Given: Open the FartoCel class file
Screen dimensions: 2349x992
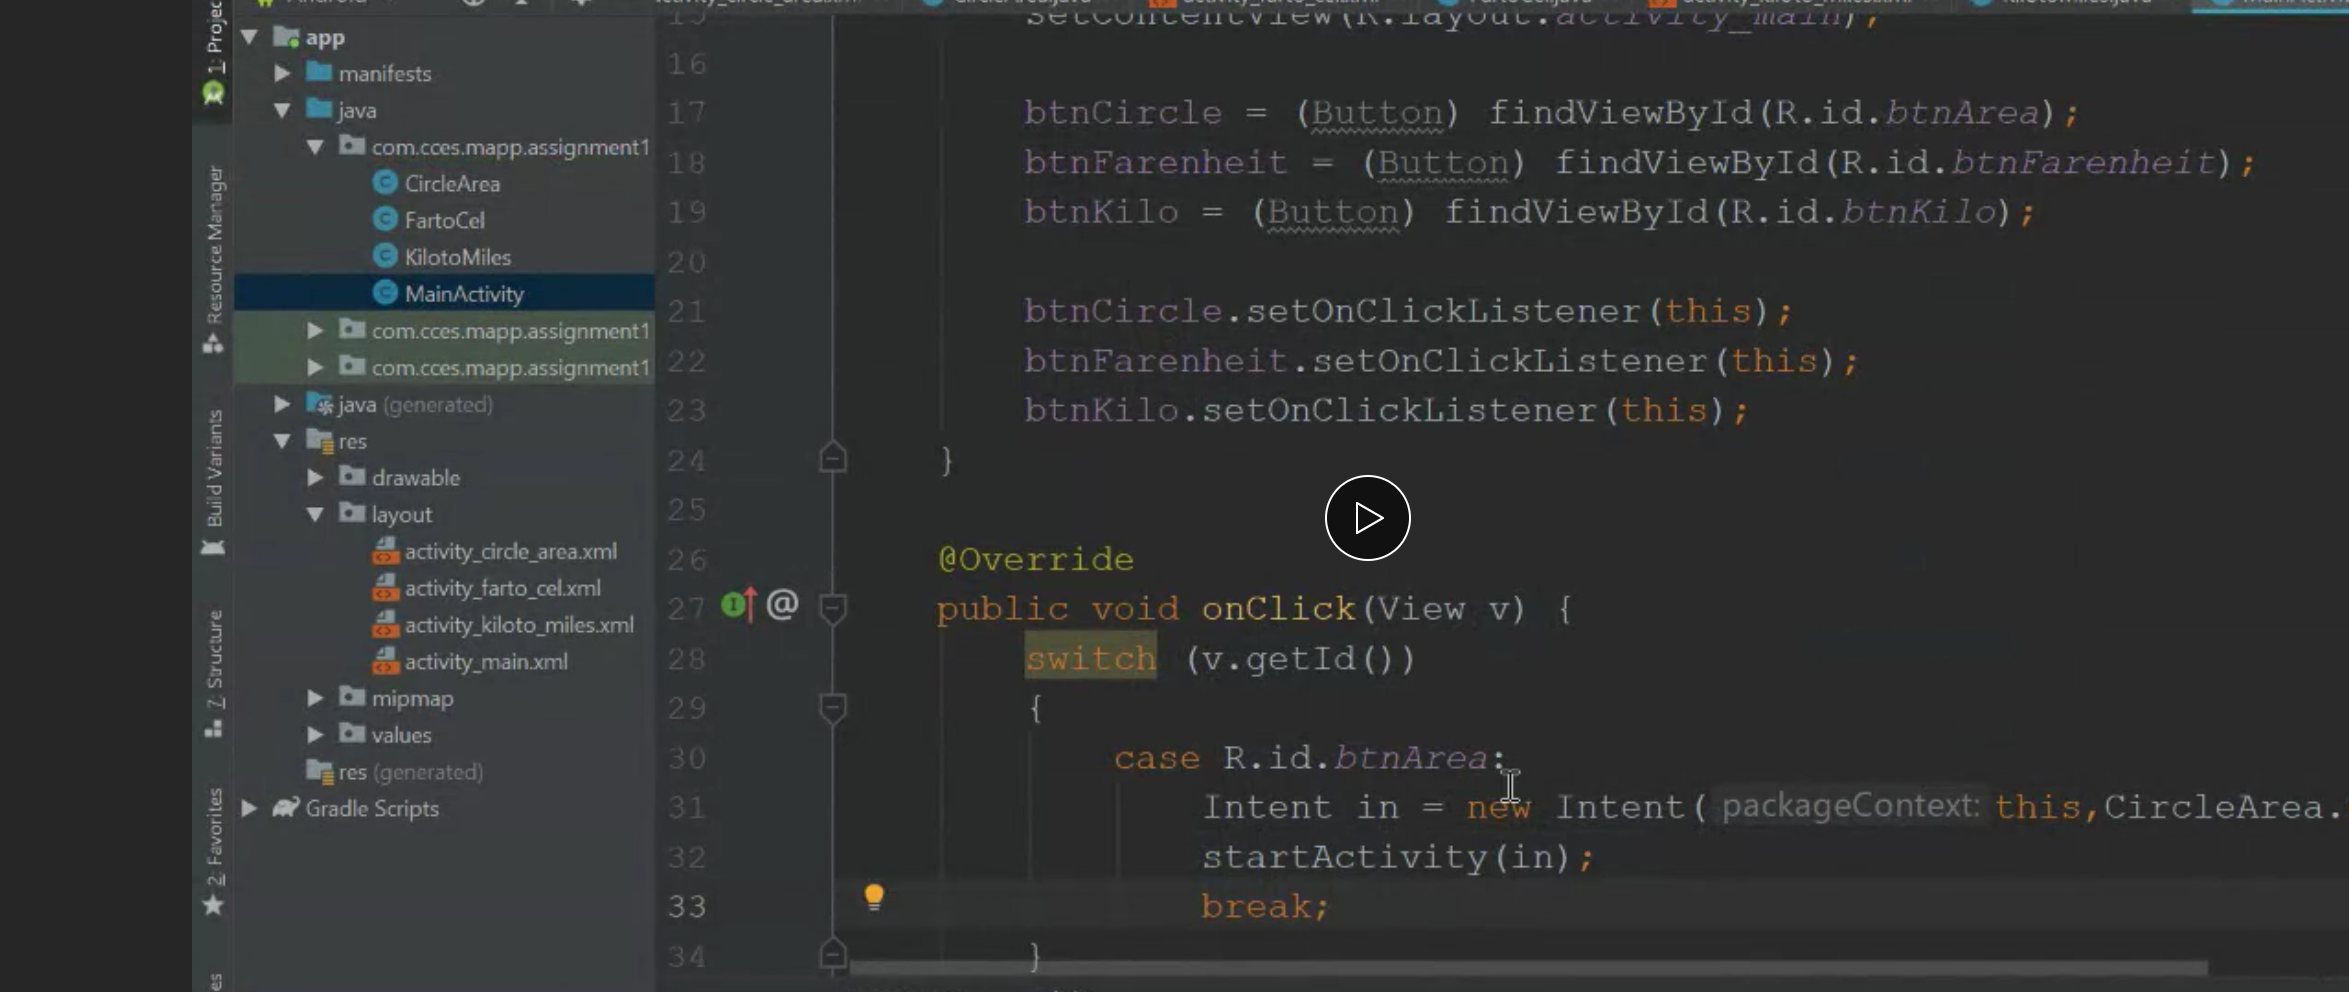Looking at the screenshot, I should (444, 220).
